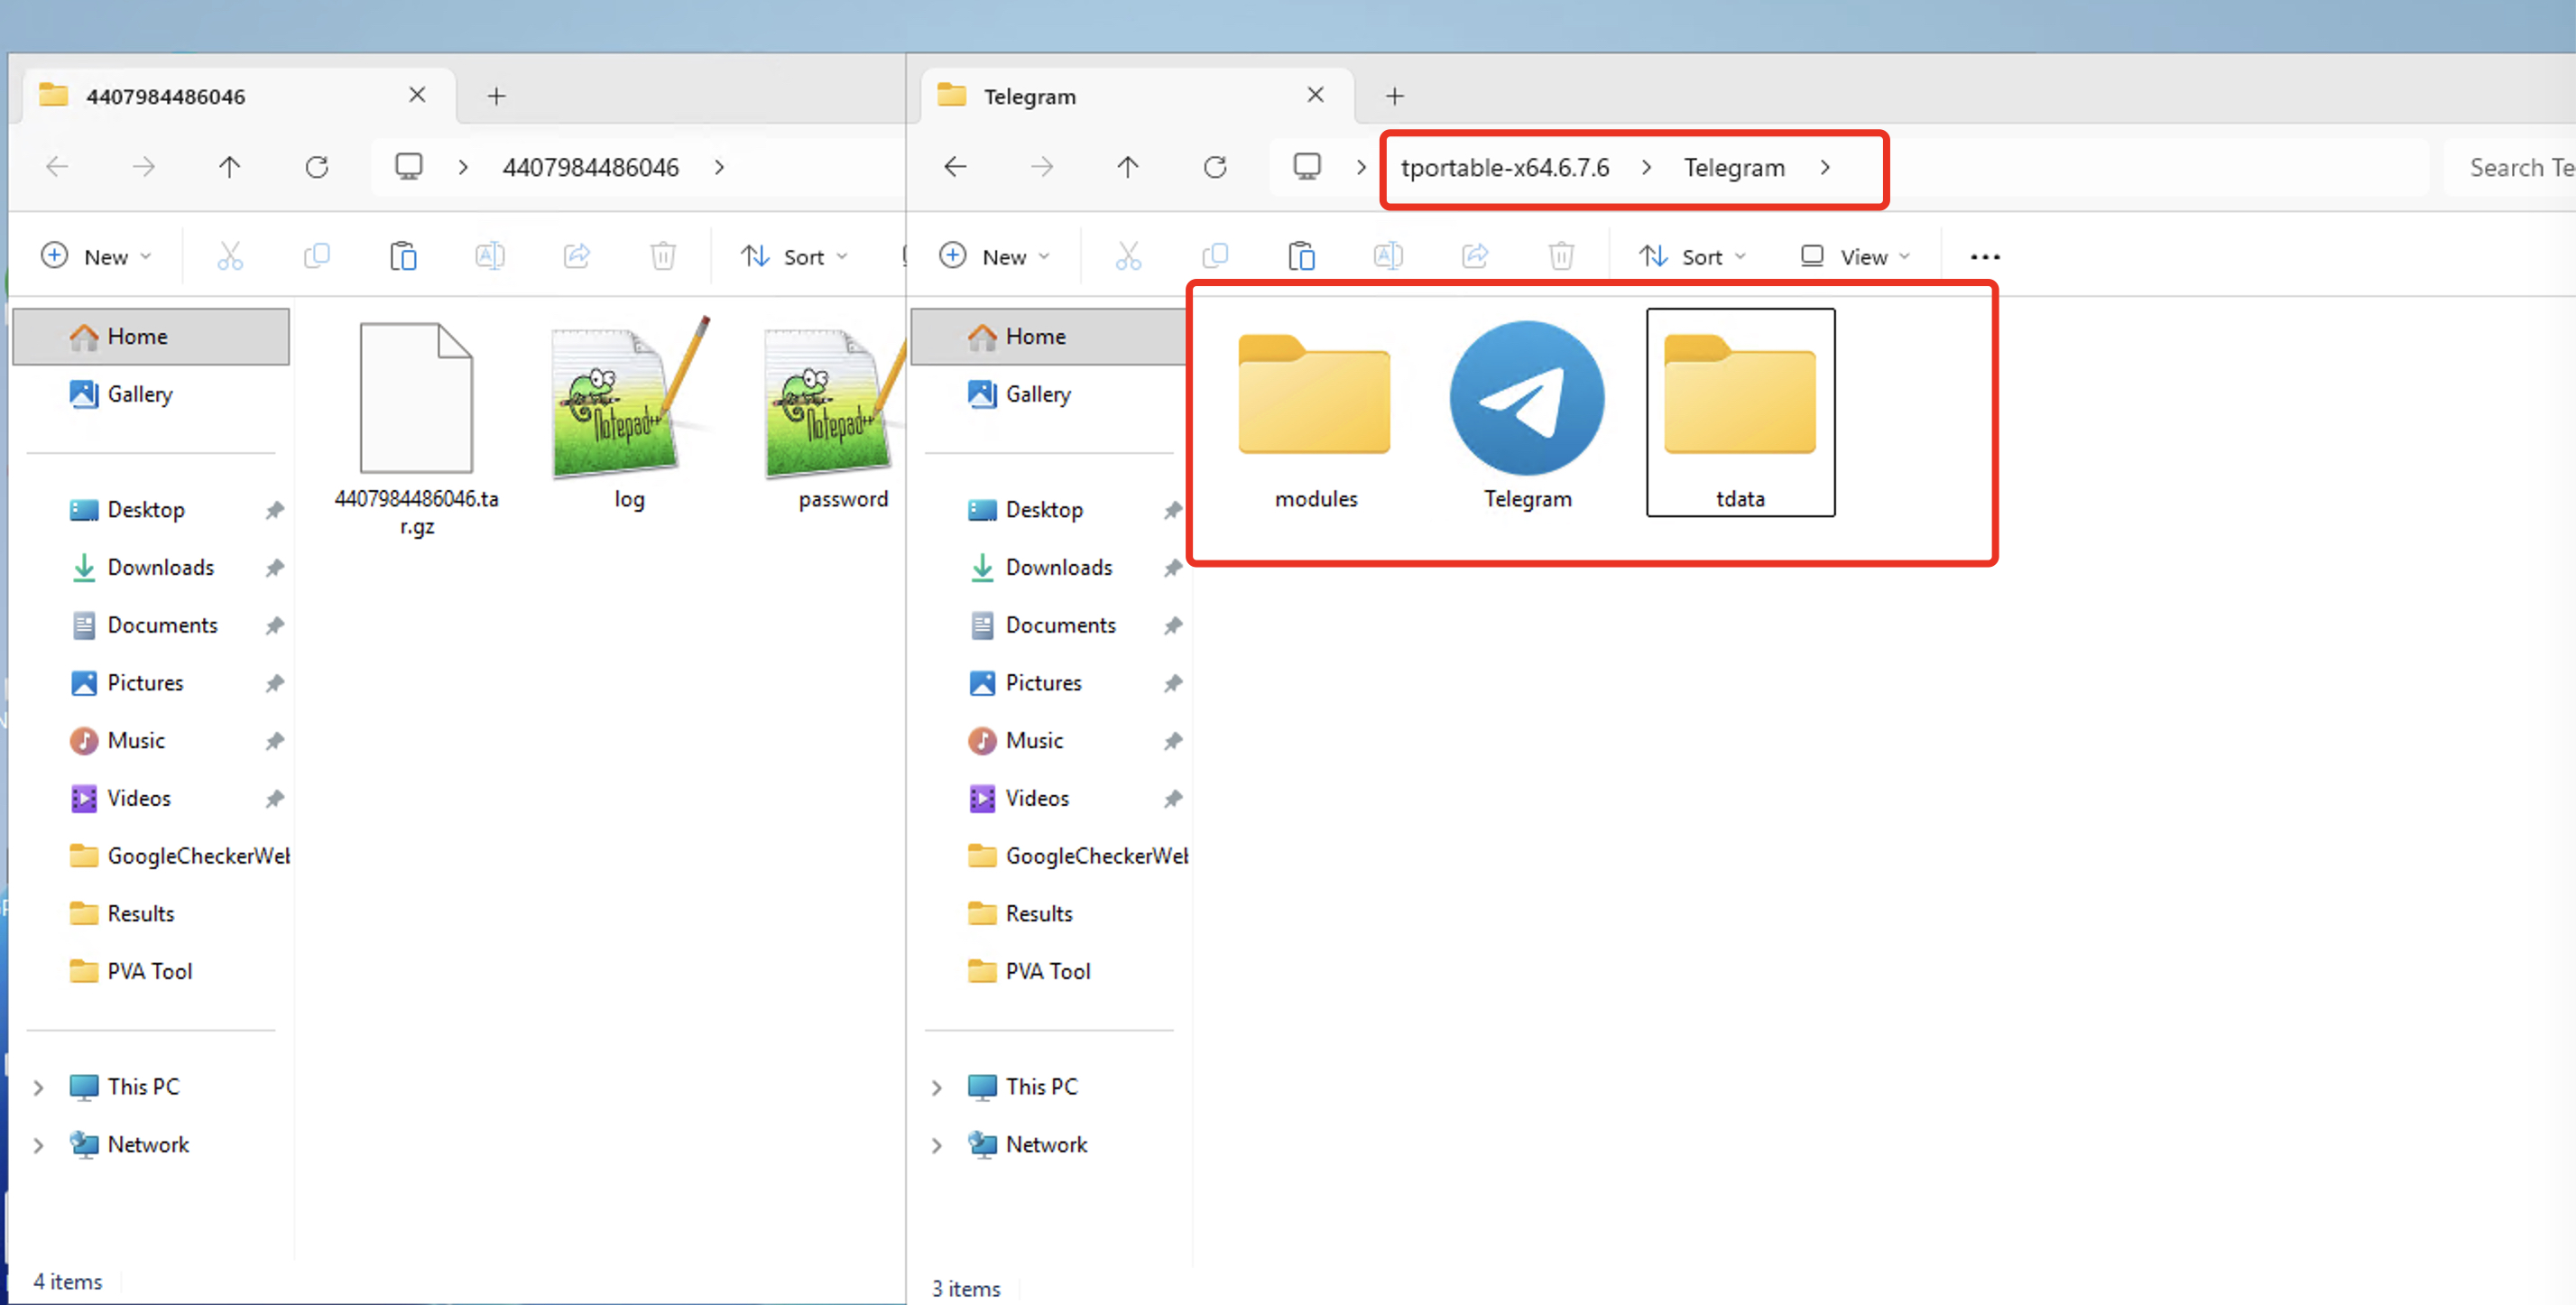Open the View dropdown menu
This screenshot has width=2576, height=1305.
(x=1855, y=256)
